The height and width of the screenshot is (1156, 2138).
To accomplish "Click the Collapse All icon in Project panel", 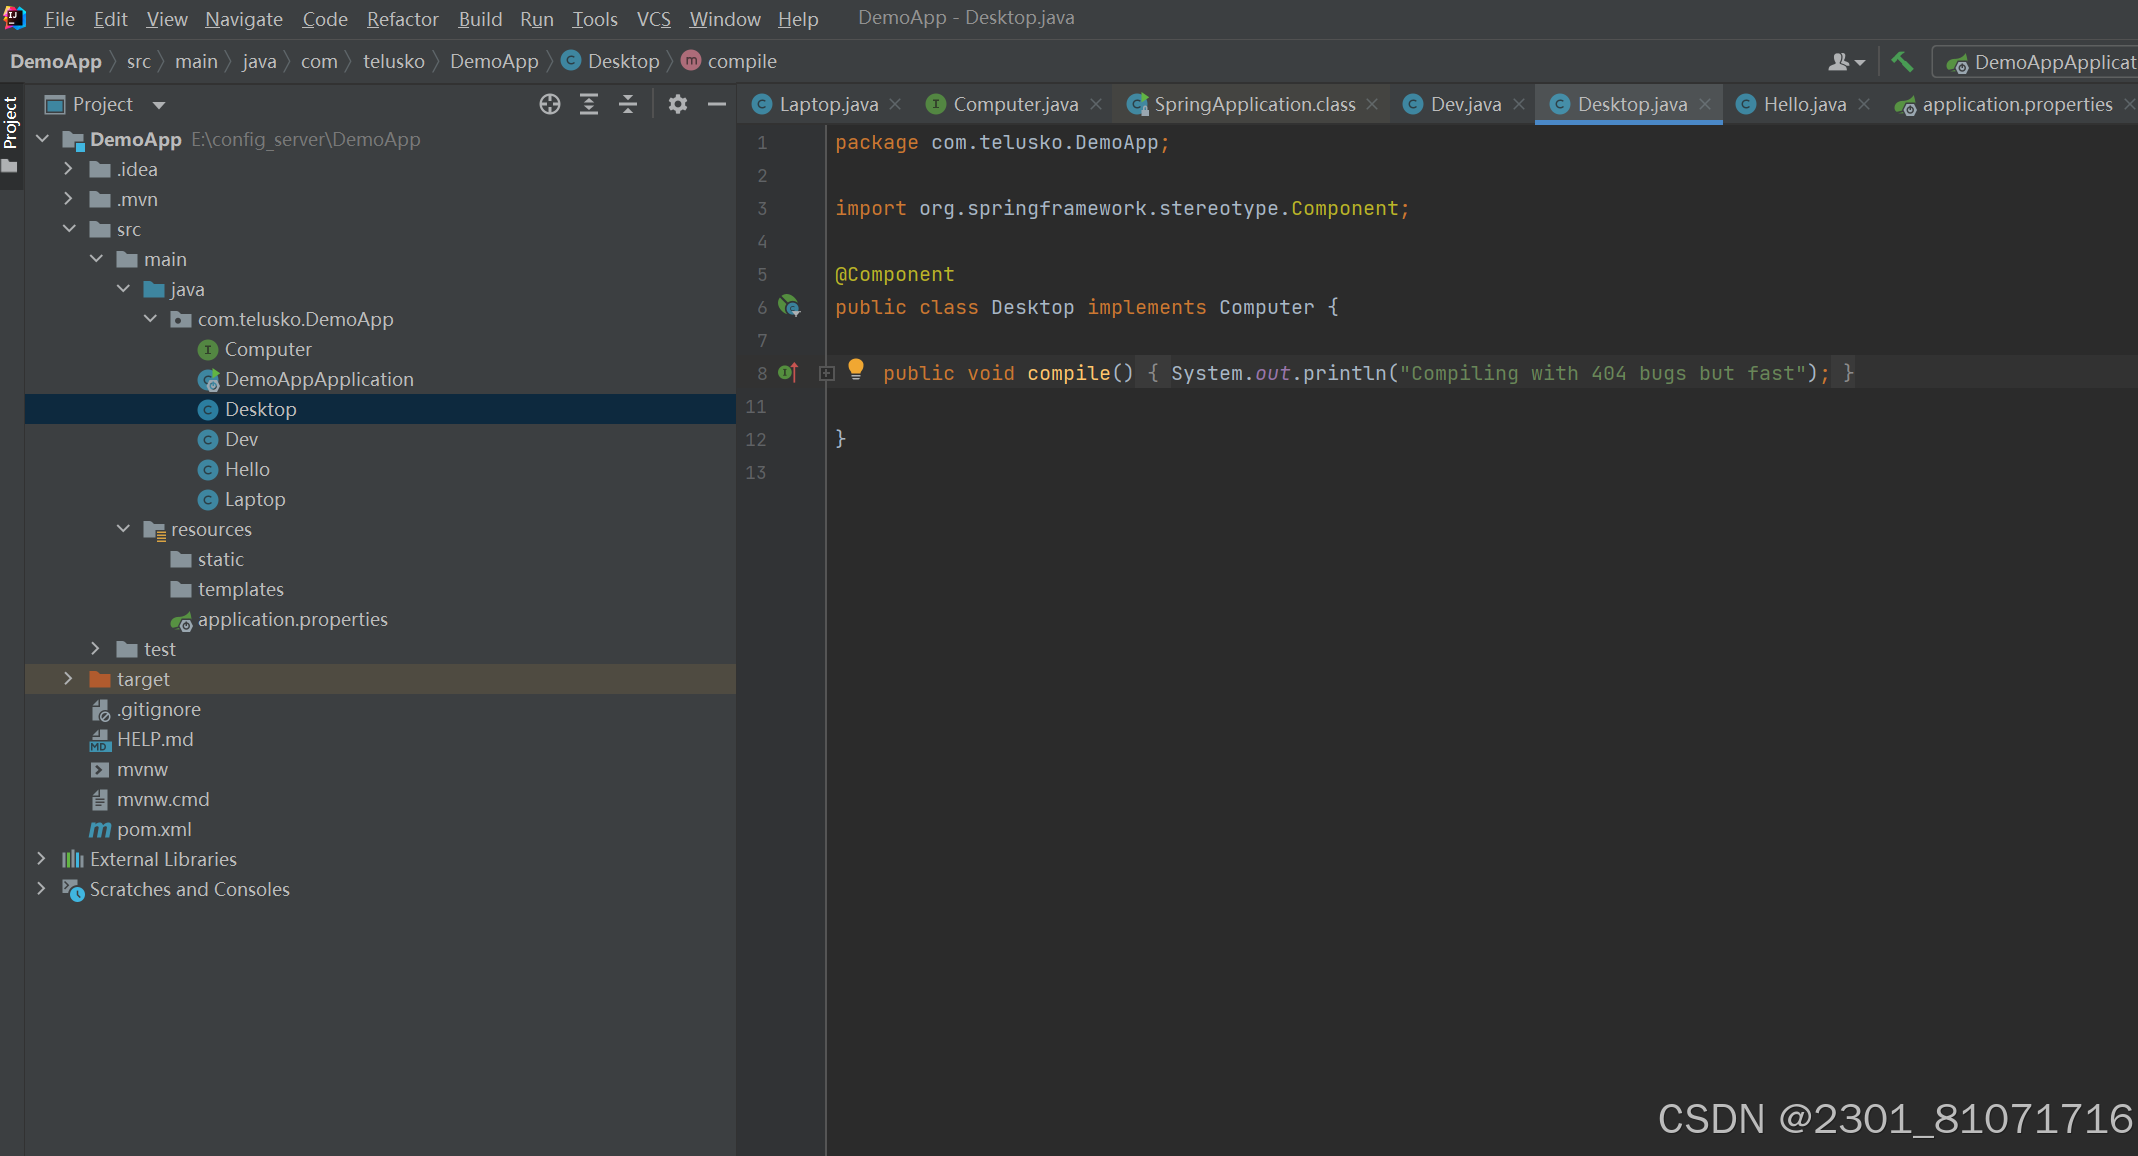I will (x=628, y=104).
